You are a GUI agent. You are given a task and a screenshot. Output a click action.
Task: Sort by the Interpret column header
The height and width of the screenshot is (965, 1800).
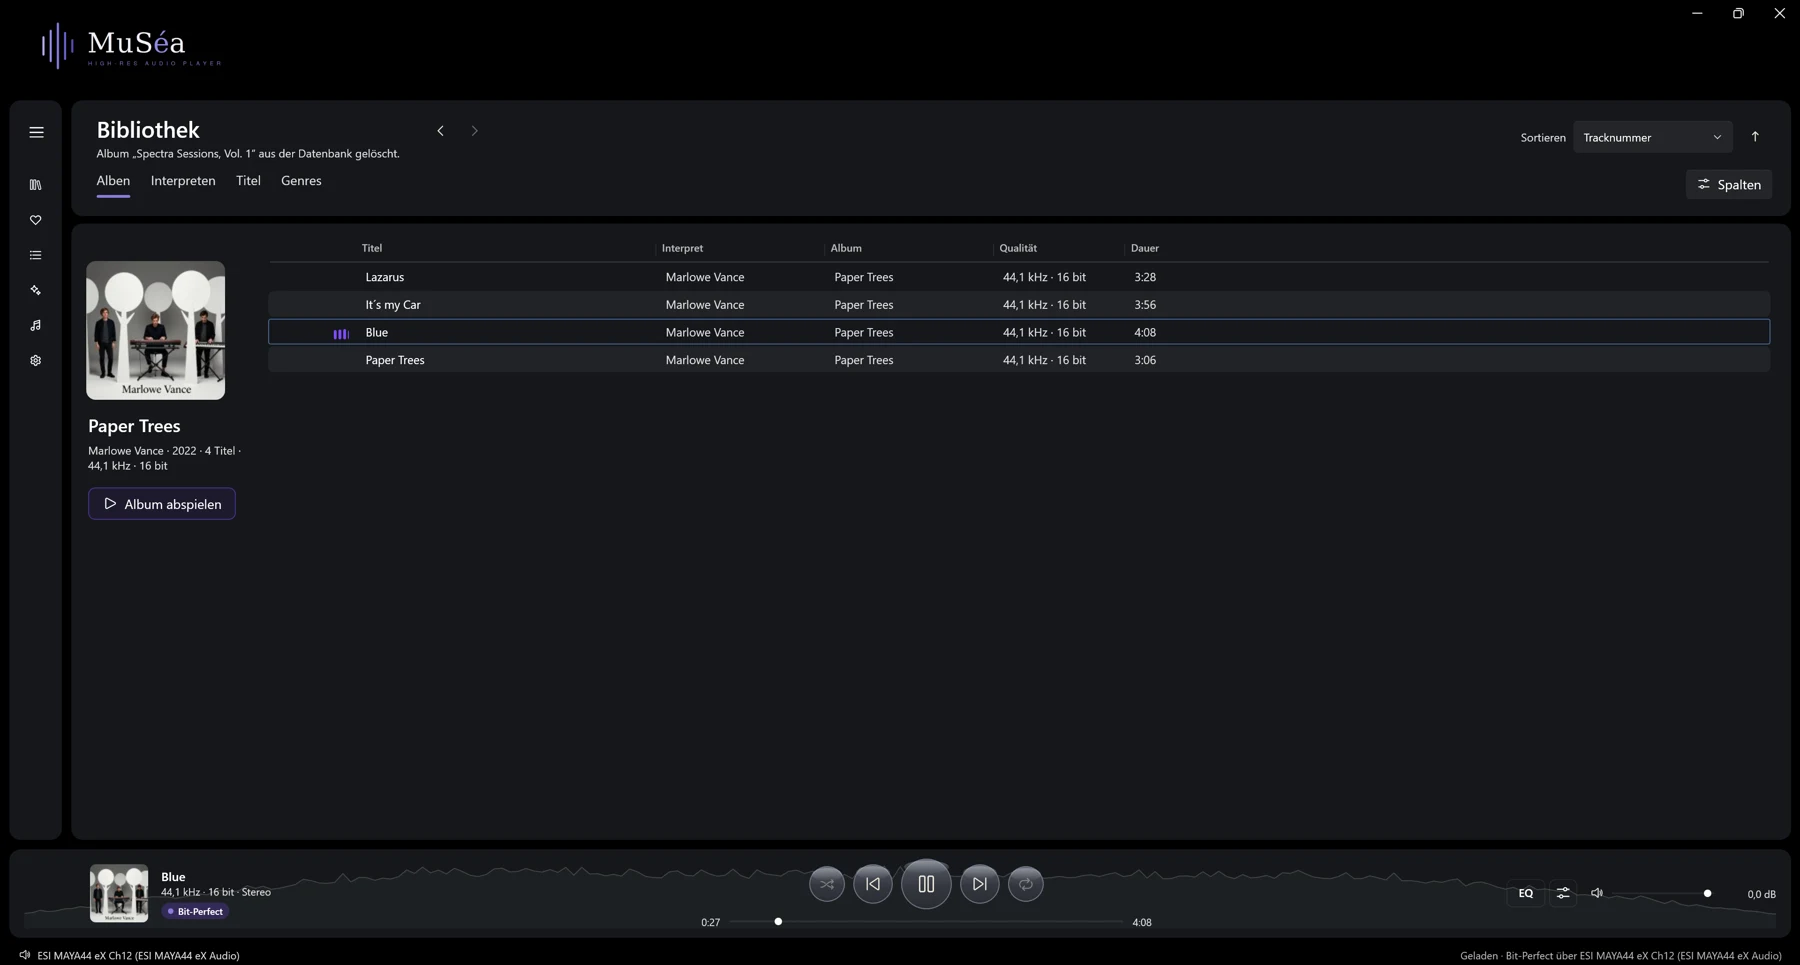pos(682,248)
